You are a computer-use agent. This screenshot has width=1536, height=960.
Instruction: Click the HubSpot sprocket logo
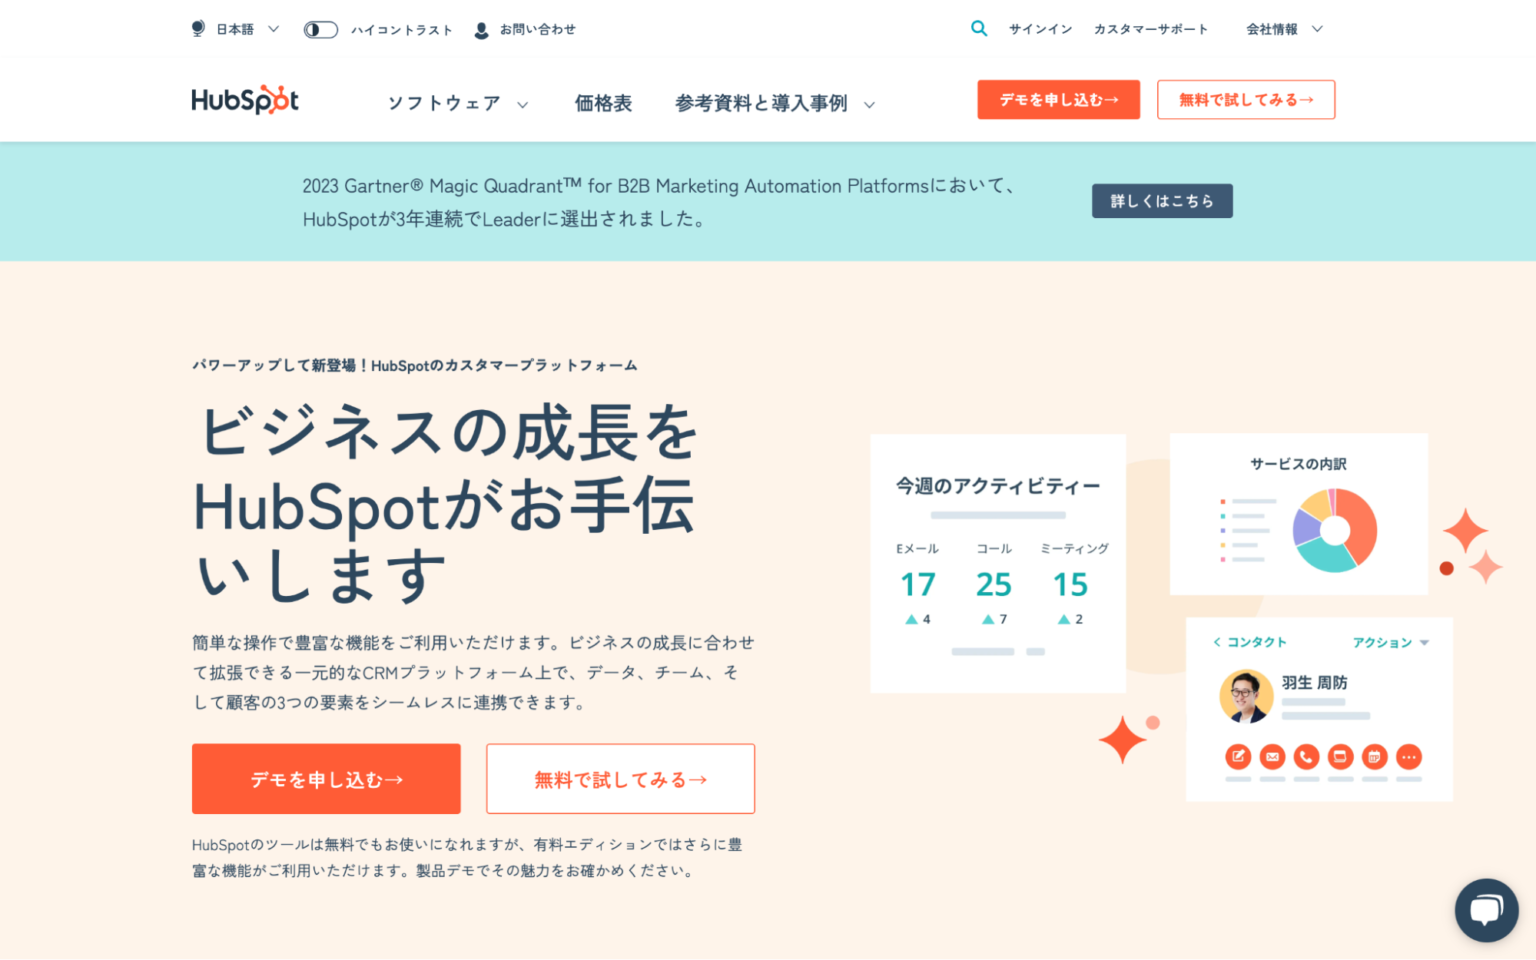pos(244,99)
